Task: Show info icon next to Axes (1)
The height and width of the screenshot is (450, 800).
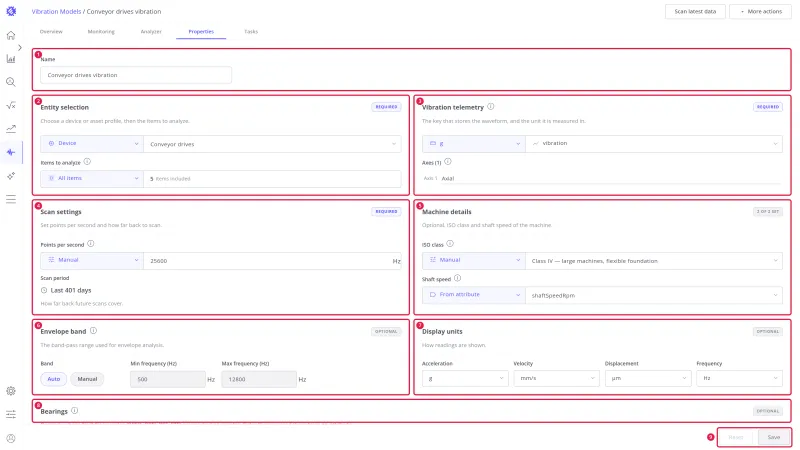Action: pos(447,162)
